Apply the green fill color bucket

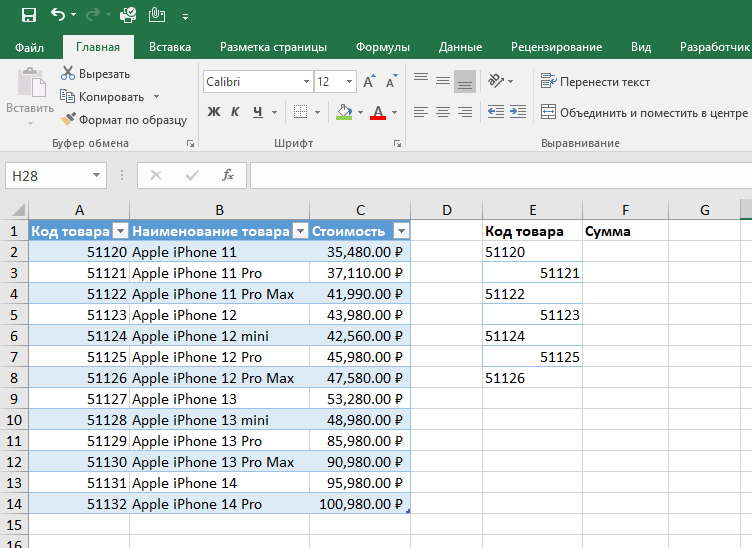click(x=344, y=112)
